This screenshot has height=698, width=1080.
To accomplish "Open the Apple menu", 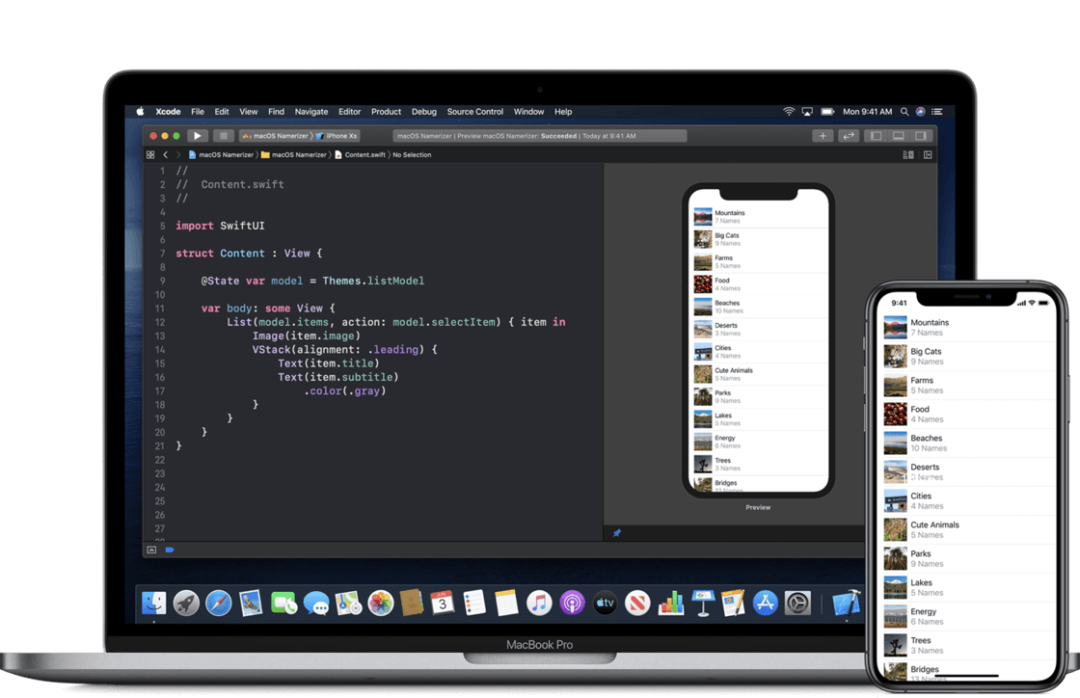I will (x=140, y=112).
